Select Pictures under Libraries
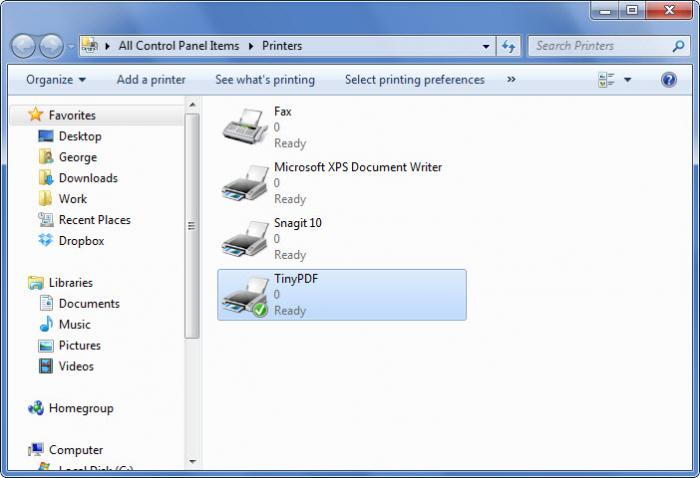 79,345
